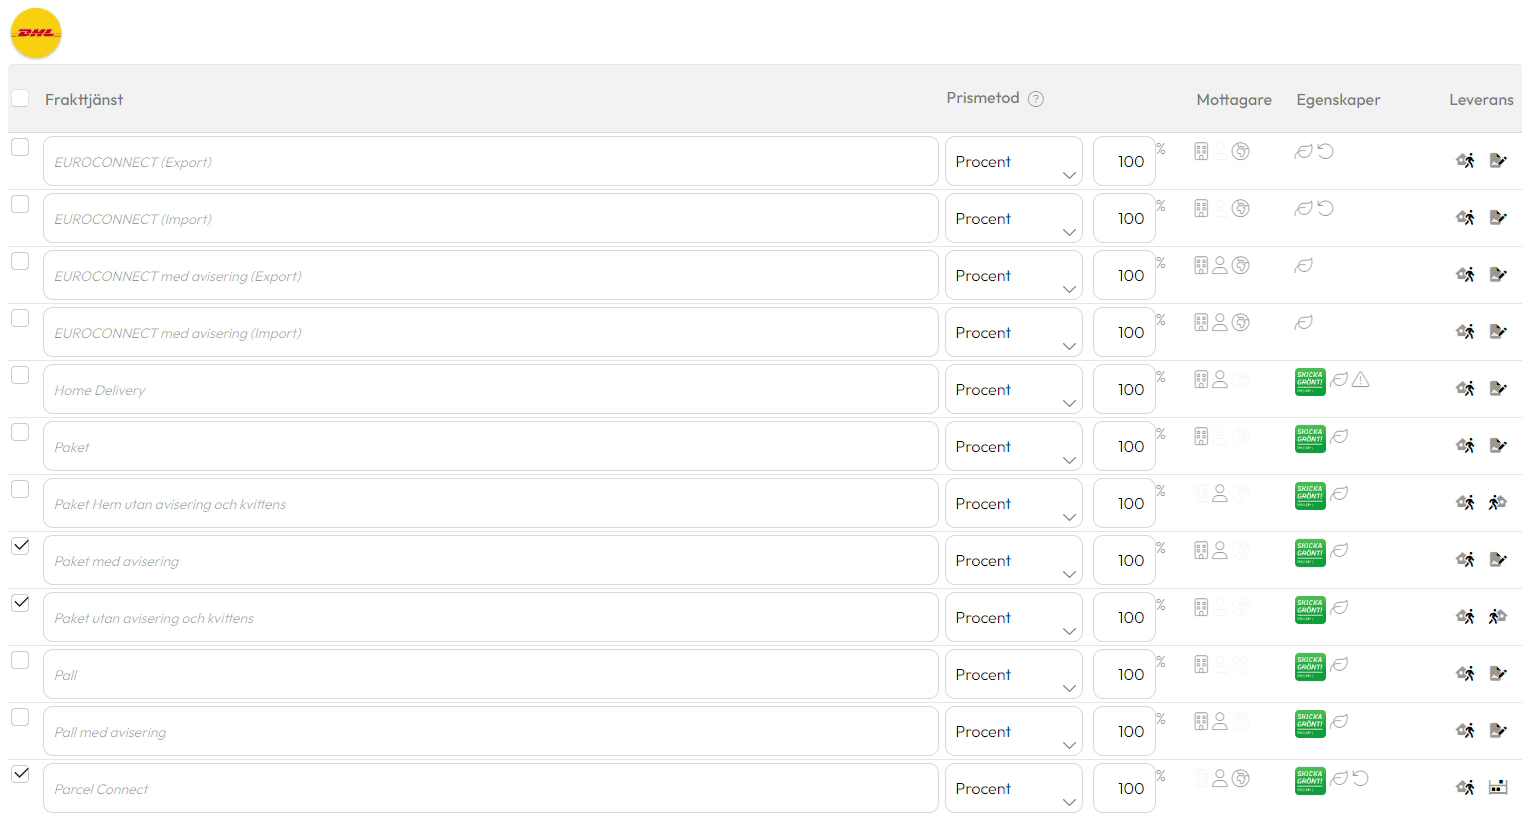Viewport: 1534px width, 816px height.
Task: Click the service point icon on Parcel Connect row
Action: coord(1497,787)
